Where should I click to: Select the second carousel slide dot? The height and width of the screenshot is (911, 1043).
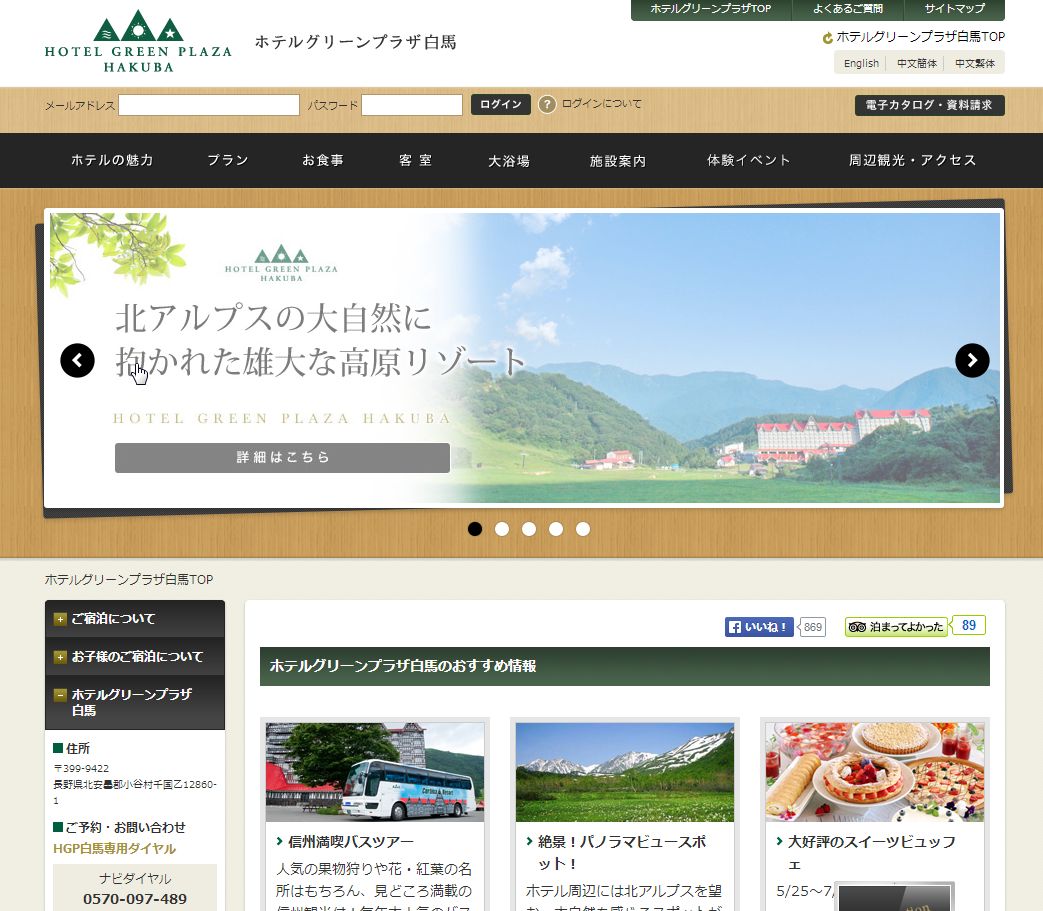click(502, 529)
